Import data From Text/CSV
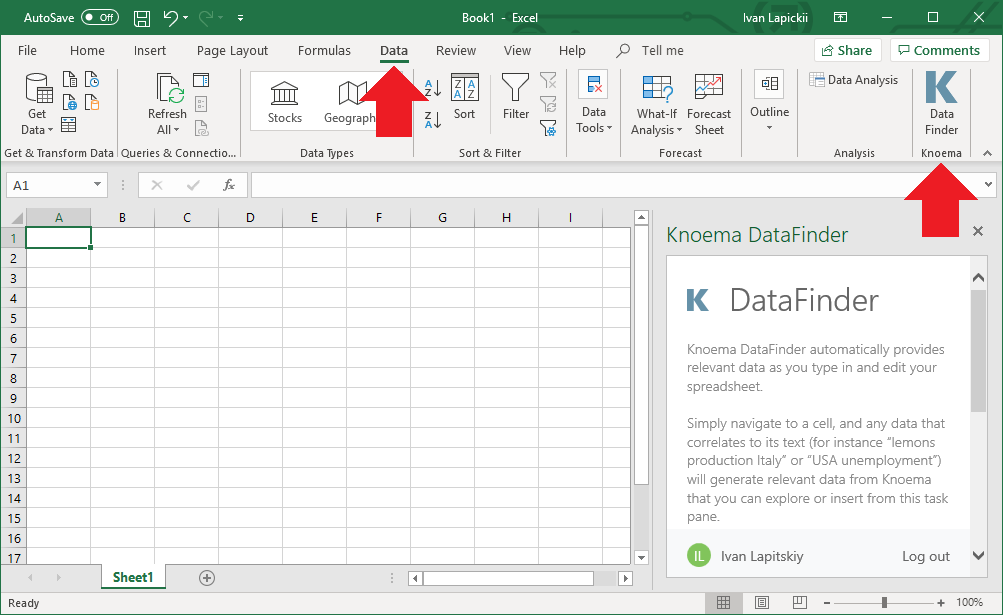The image size is (1003, 615). pyautogui.click(x=70, y=80)
